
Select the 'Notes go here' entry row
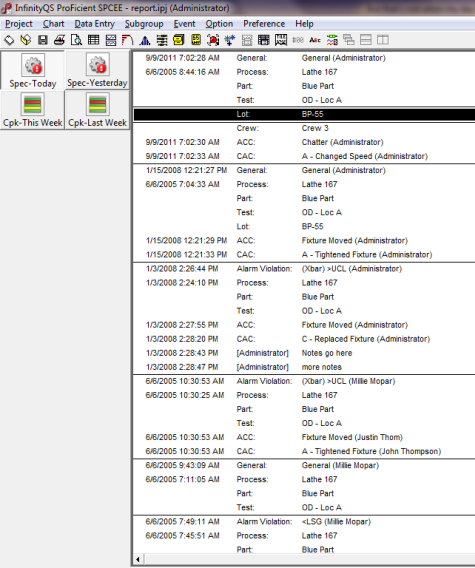(304, 353)
